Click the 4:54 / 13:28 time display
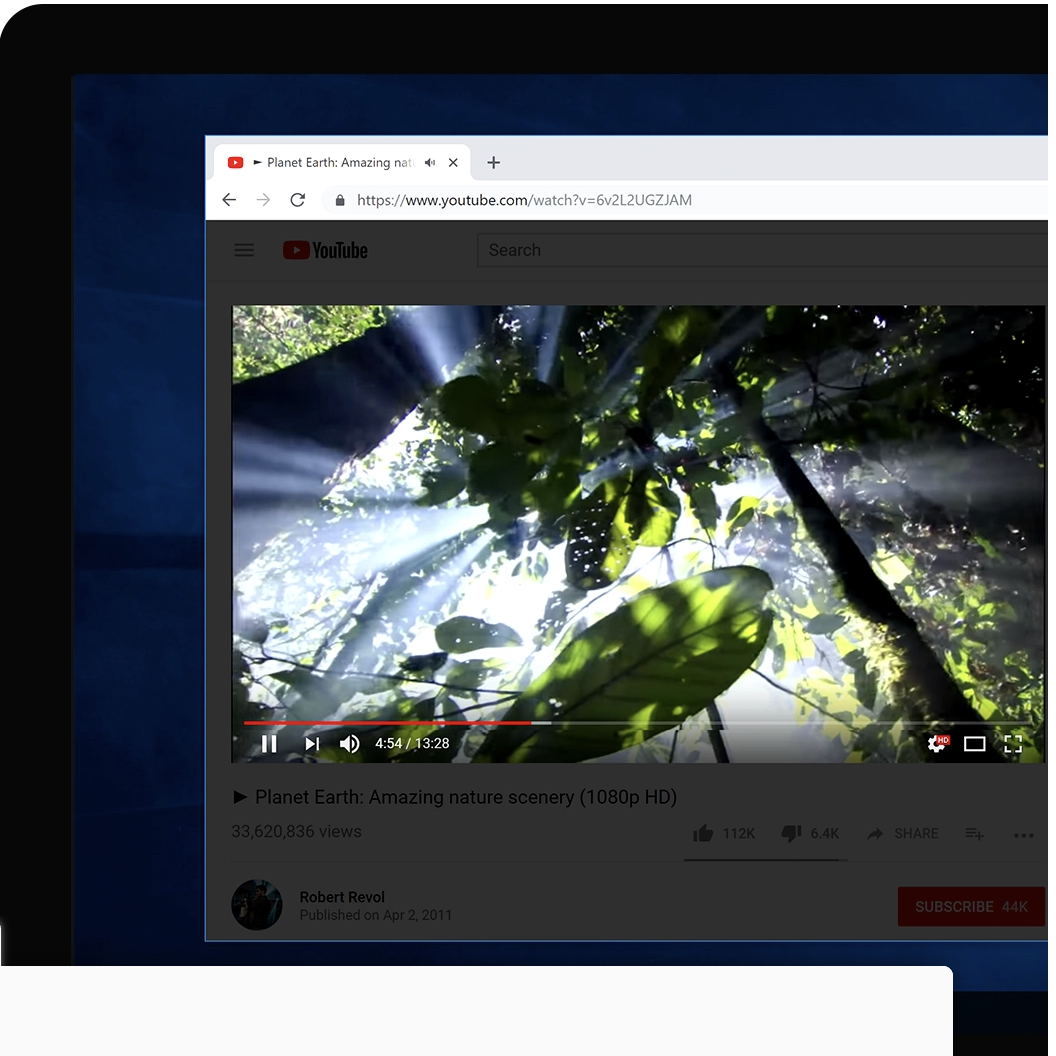This screenshot has width=1056, height=1056. 412,744
